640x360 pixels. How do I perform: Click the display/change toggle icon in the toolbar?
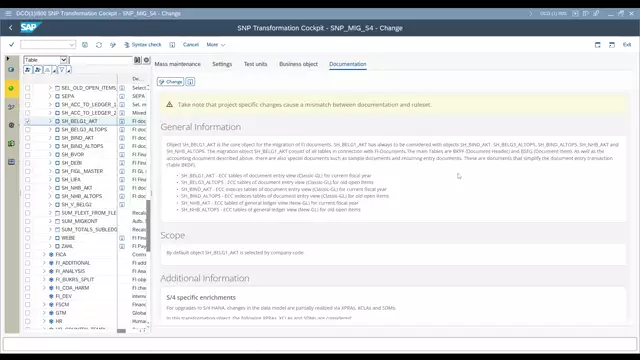click(113, 44)
